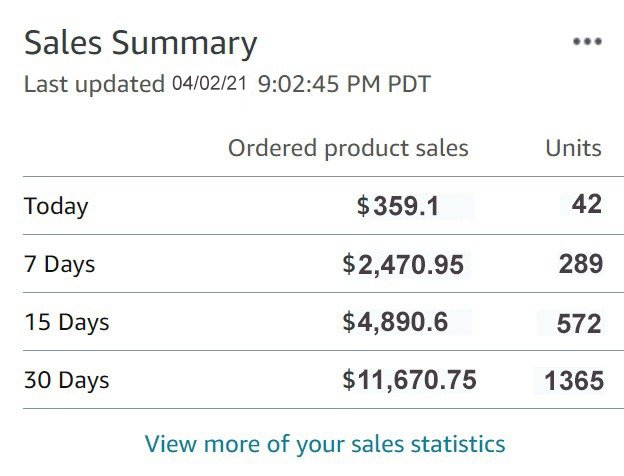Viewport: 624px width, 476px height.
Task: Select the 15 Days row label
Action: [x=66, y=322]
